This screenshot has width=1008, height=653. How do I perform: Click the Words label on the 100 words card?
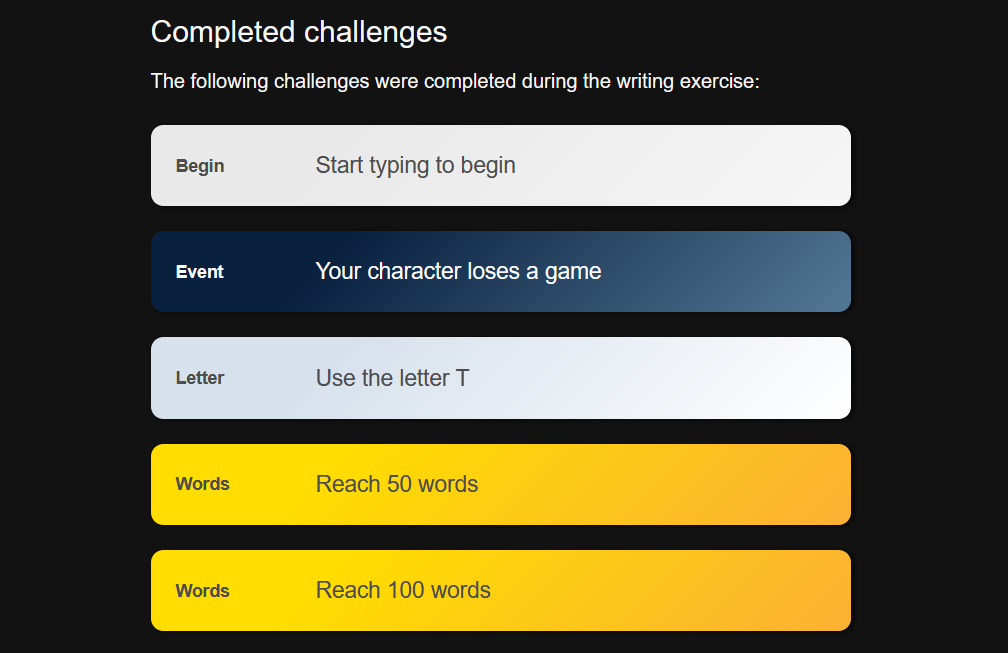[202, 591]
